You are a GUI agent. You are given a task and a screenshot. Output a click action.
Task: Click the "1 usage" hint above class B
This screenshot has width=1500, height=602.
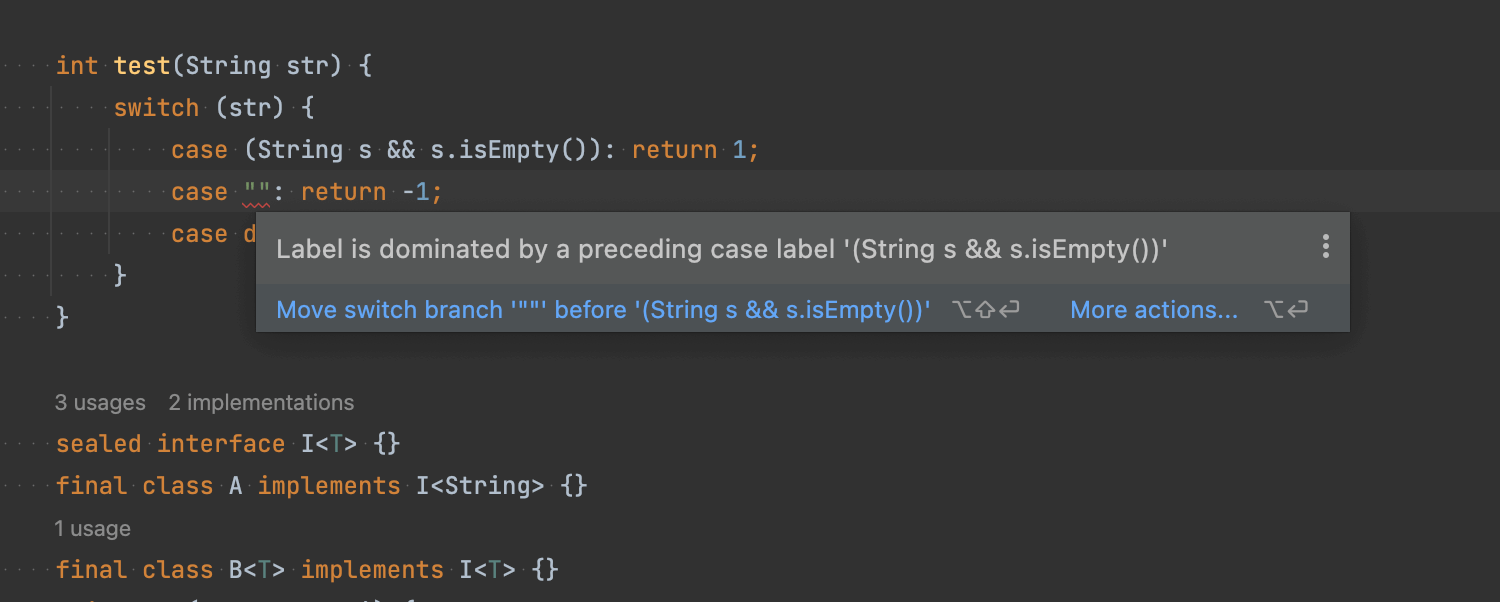tap(93, 528)
